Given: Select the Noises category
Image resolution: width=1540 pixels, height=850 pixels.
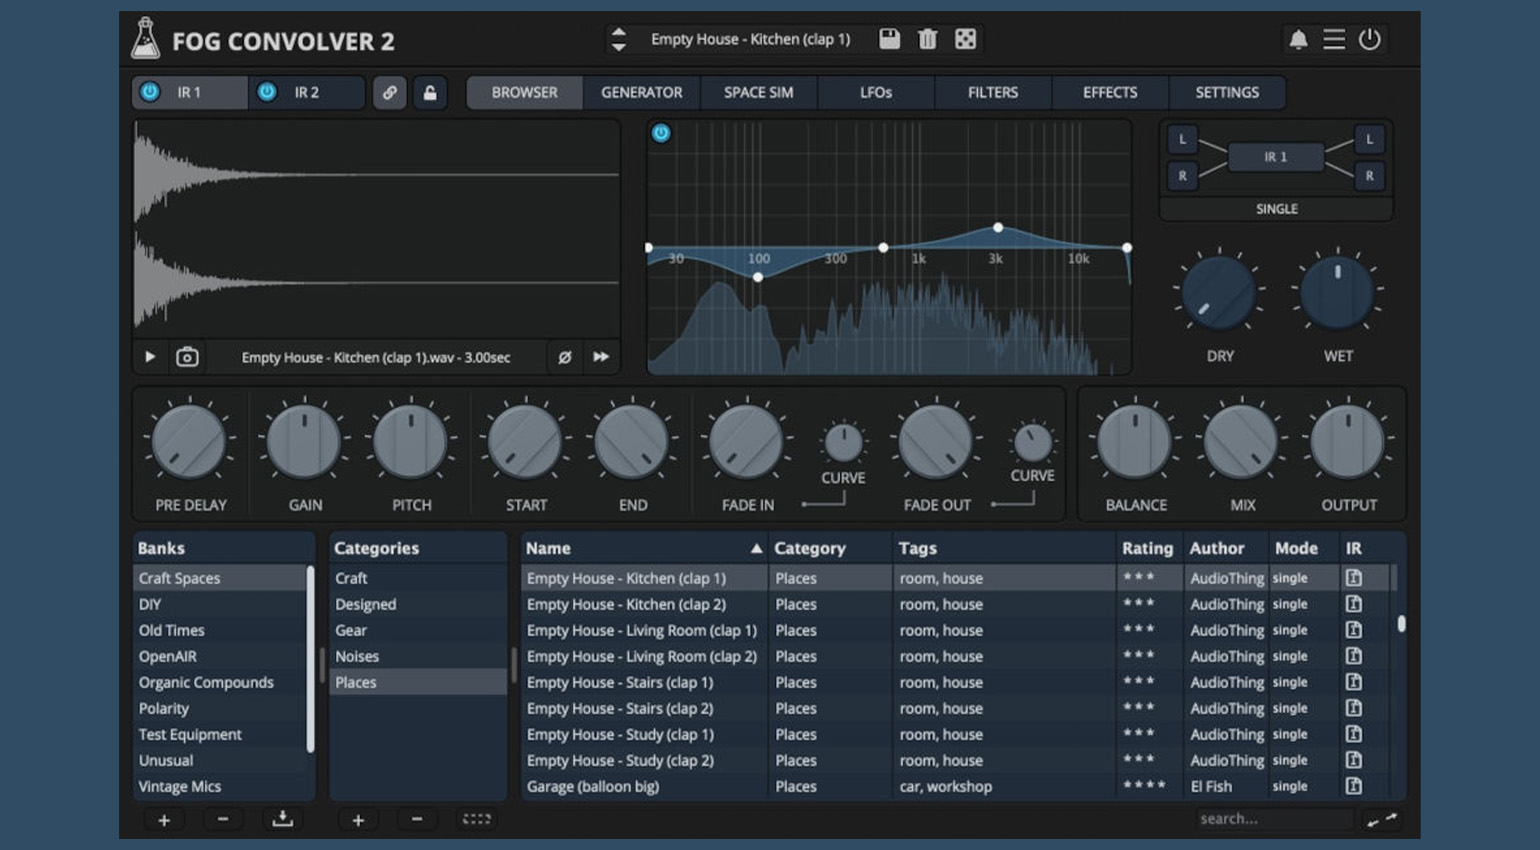Looking at the screenshot, I should click(418, 656).
